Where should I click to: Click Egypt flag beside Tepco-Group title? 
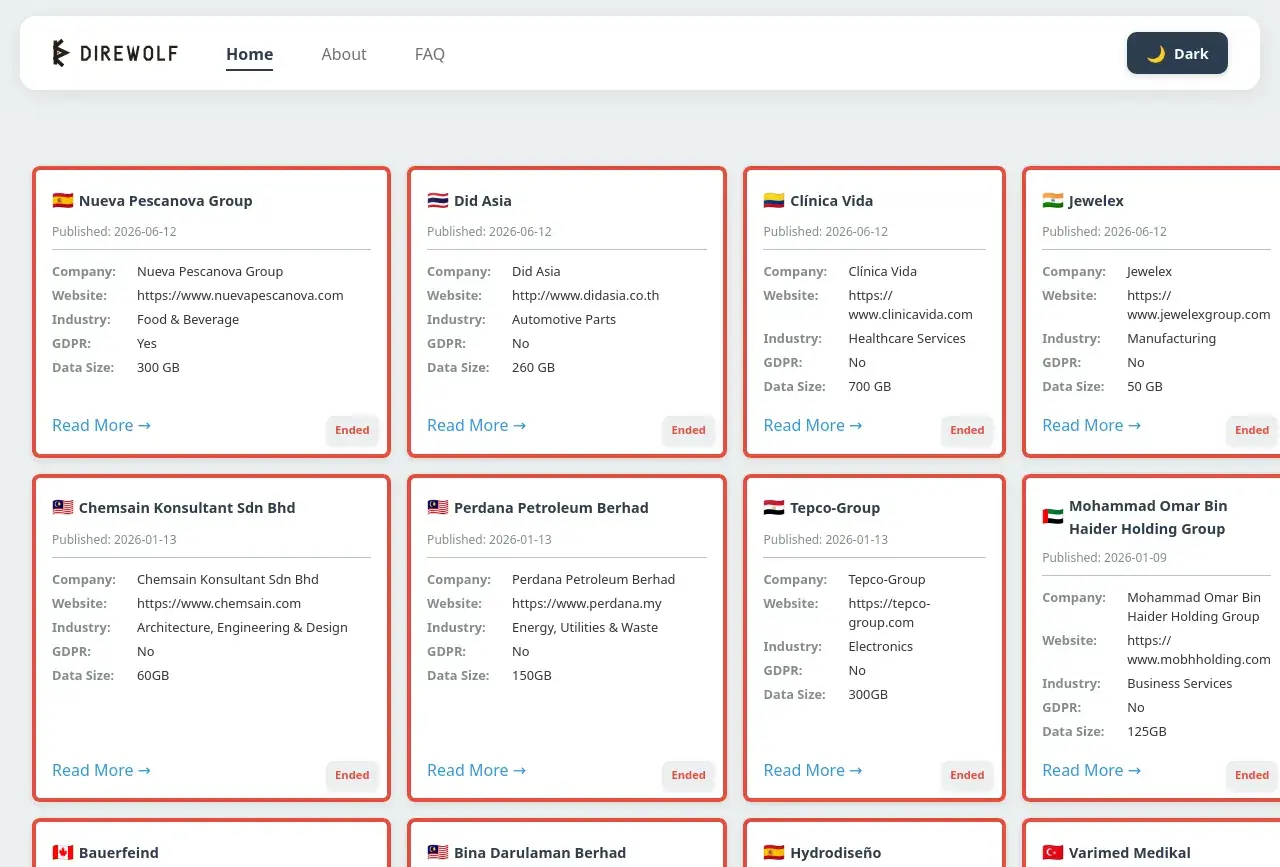774,507
